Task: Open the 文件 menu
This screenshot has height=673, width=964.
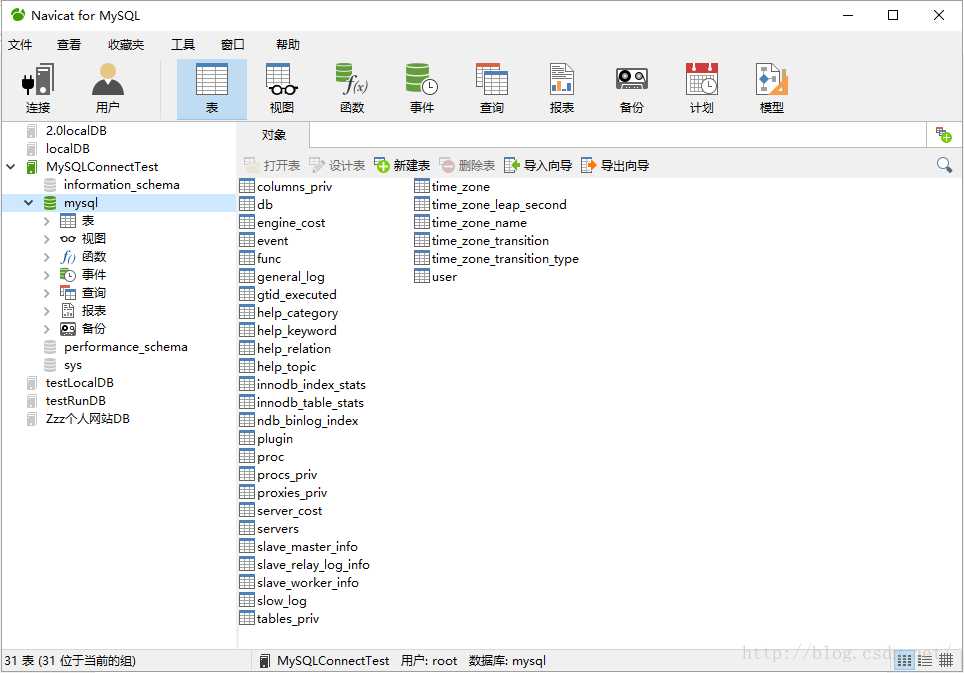Action: click(x=20, y=44)
